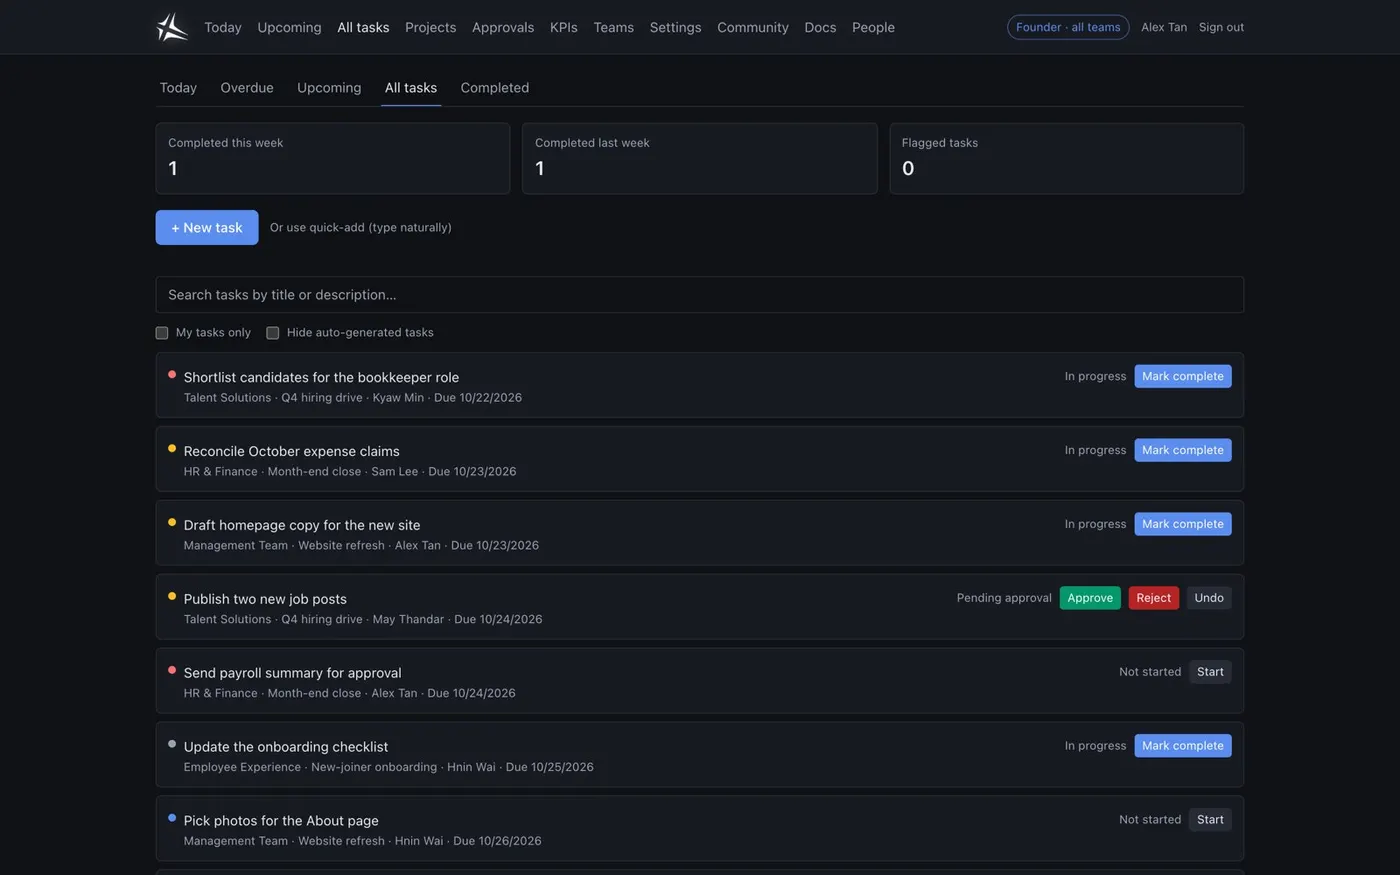Open Today in the top navigation

tap(223, 27)
